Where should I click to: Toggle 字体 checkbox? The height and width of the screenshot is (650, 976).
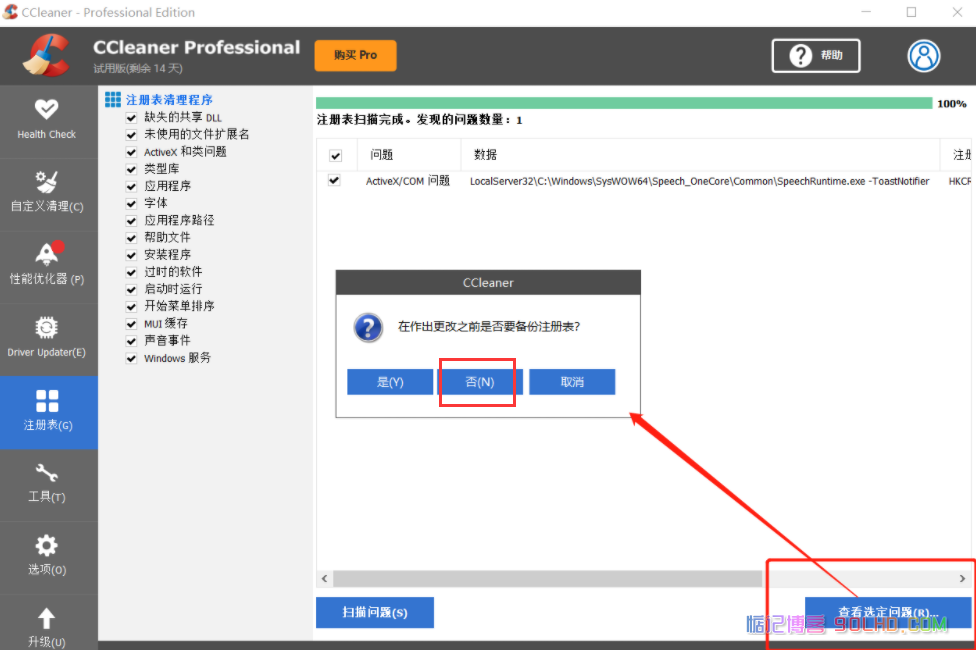coord(131,204)
